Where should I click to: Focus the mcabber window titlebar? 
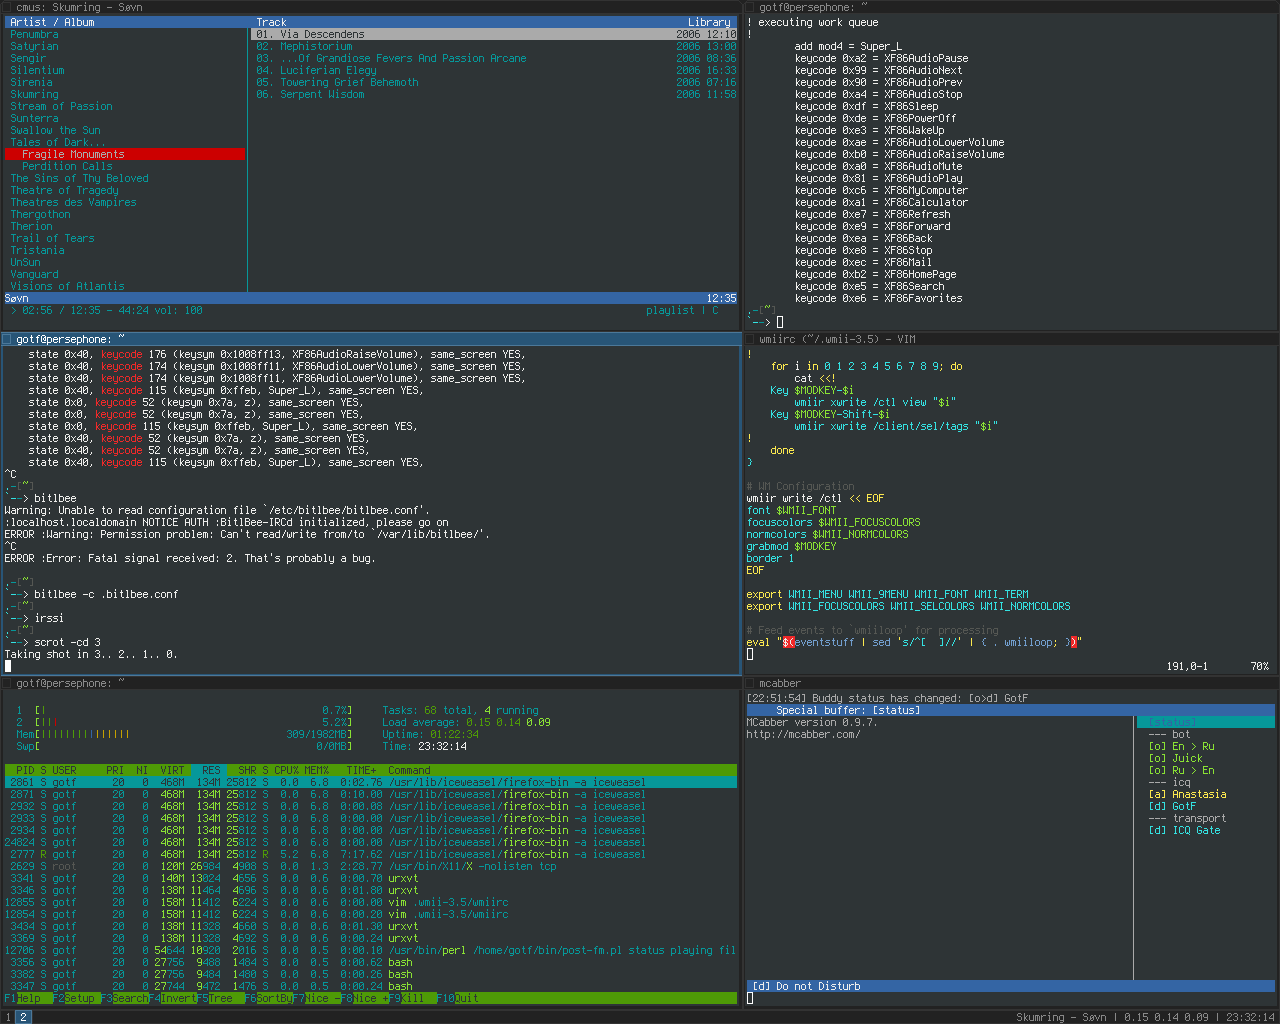click(x=1011, y=683)
